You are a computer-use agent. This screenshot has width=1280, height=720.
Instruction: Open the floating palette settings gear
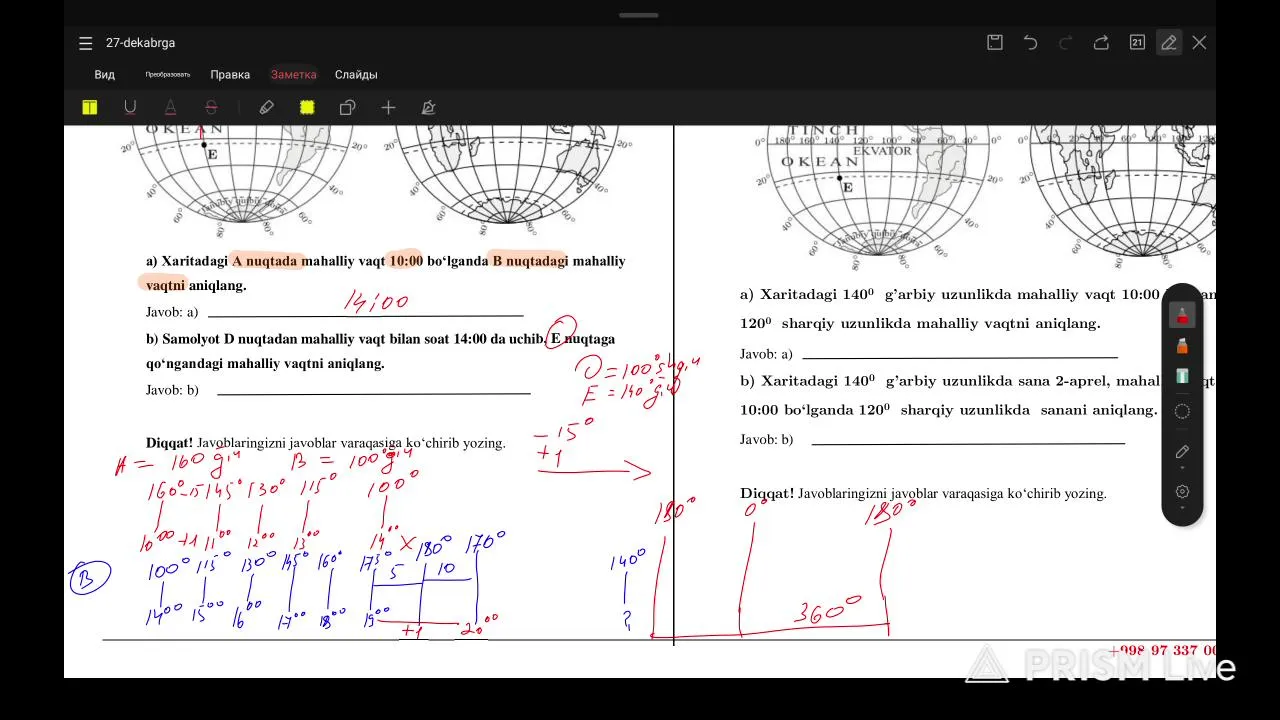click(1182, 491)
